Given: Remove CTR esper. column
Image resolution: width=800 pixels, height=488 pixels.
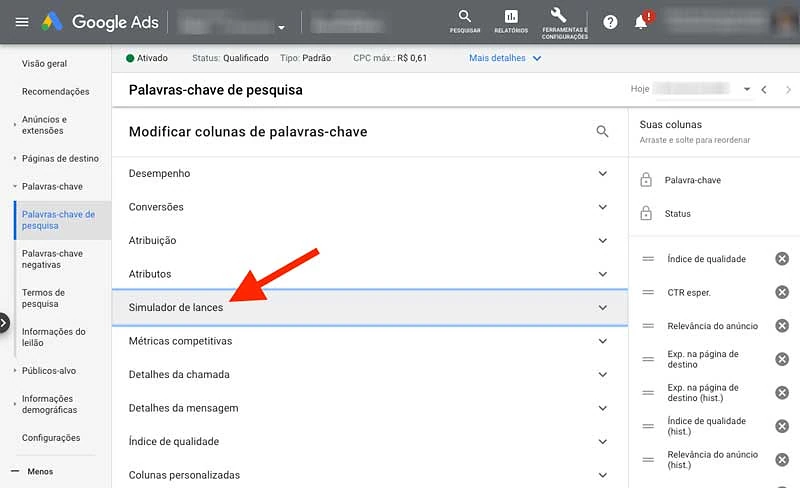Looking at the screenshot, I should 782,292.
